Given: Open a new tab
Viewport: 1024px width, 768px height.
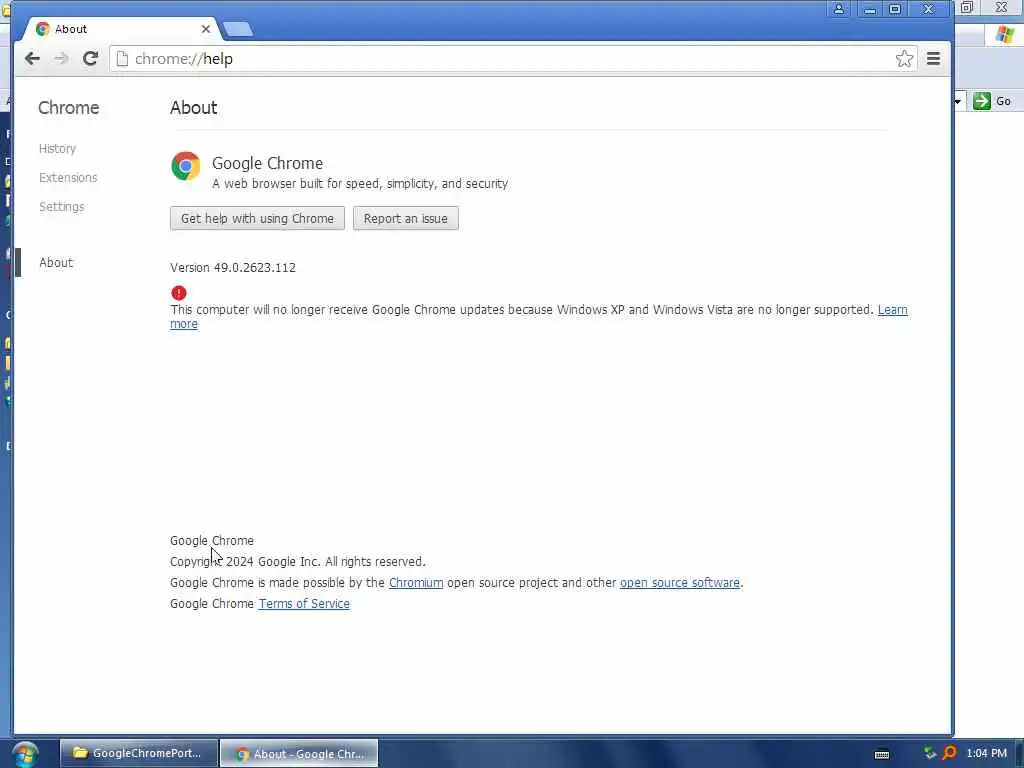Looking at the screenshot, I should click(x=238, y=29).
